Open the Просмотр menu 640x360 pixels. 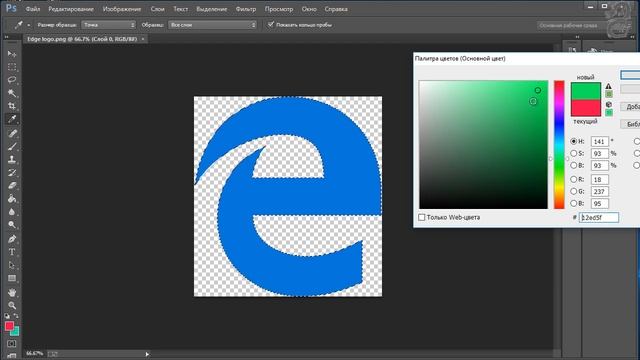click(x=279, y=9)
